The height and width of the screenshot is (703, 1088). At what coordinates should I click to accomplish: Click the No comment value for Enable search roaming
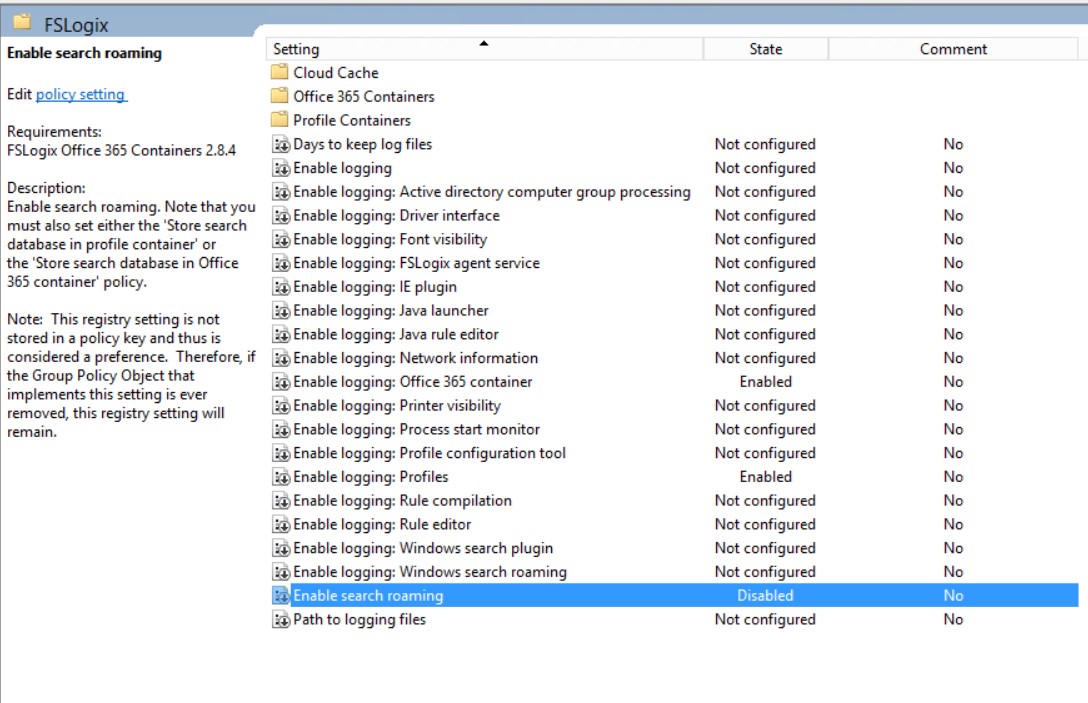pyautogui.click(x=953, y=595)
